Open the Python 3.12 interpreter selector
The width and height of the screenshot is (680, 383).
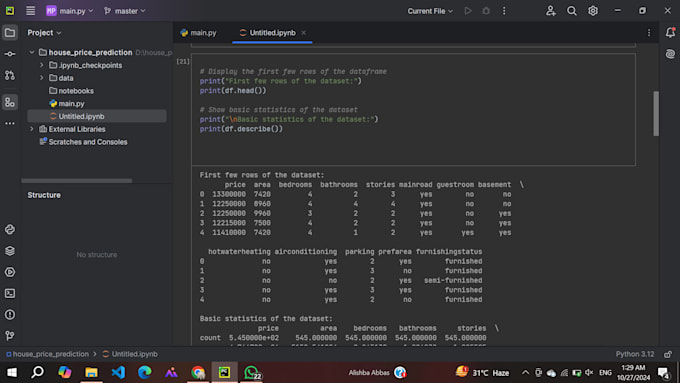pyautogui.click(x=635, y=354)
